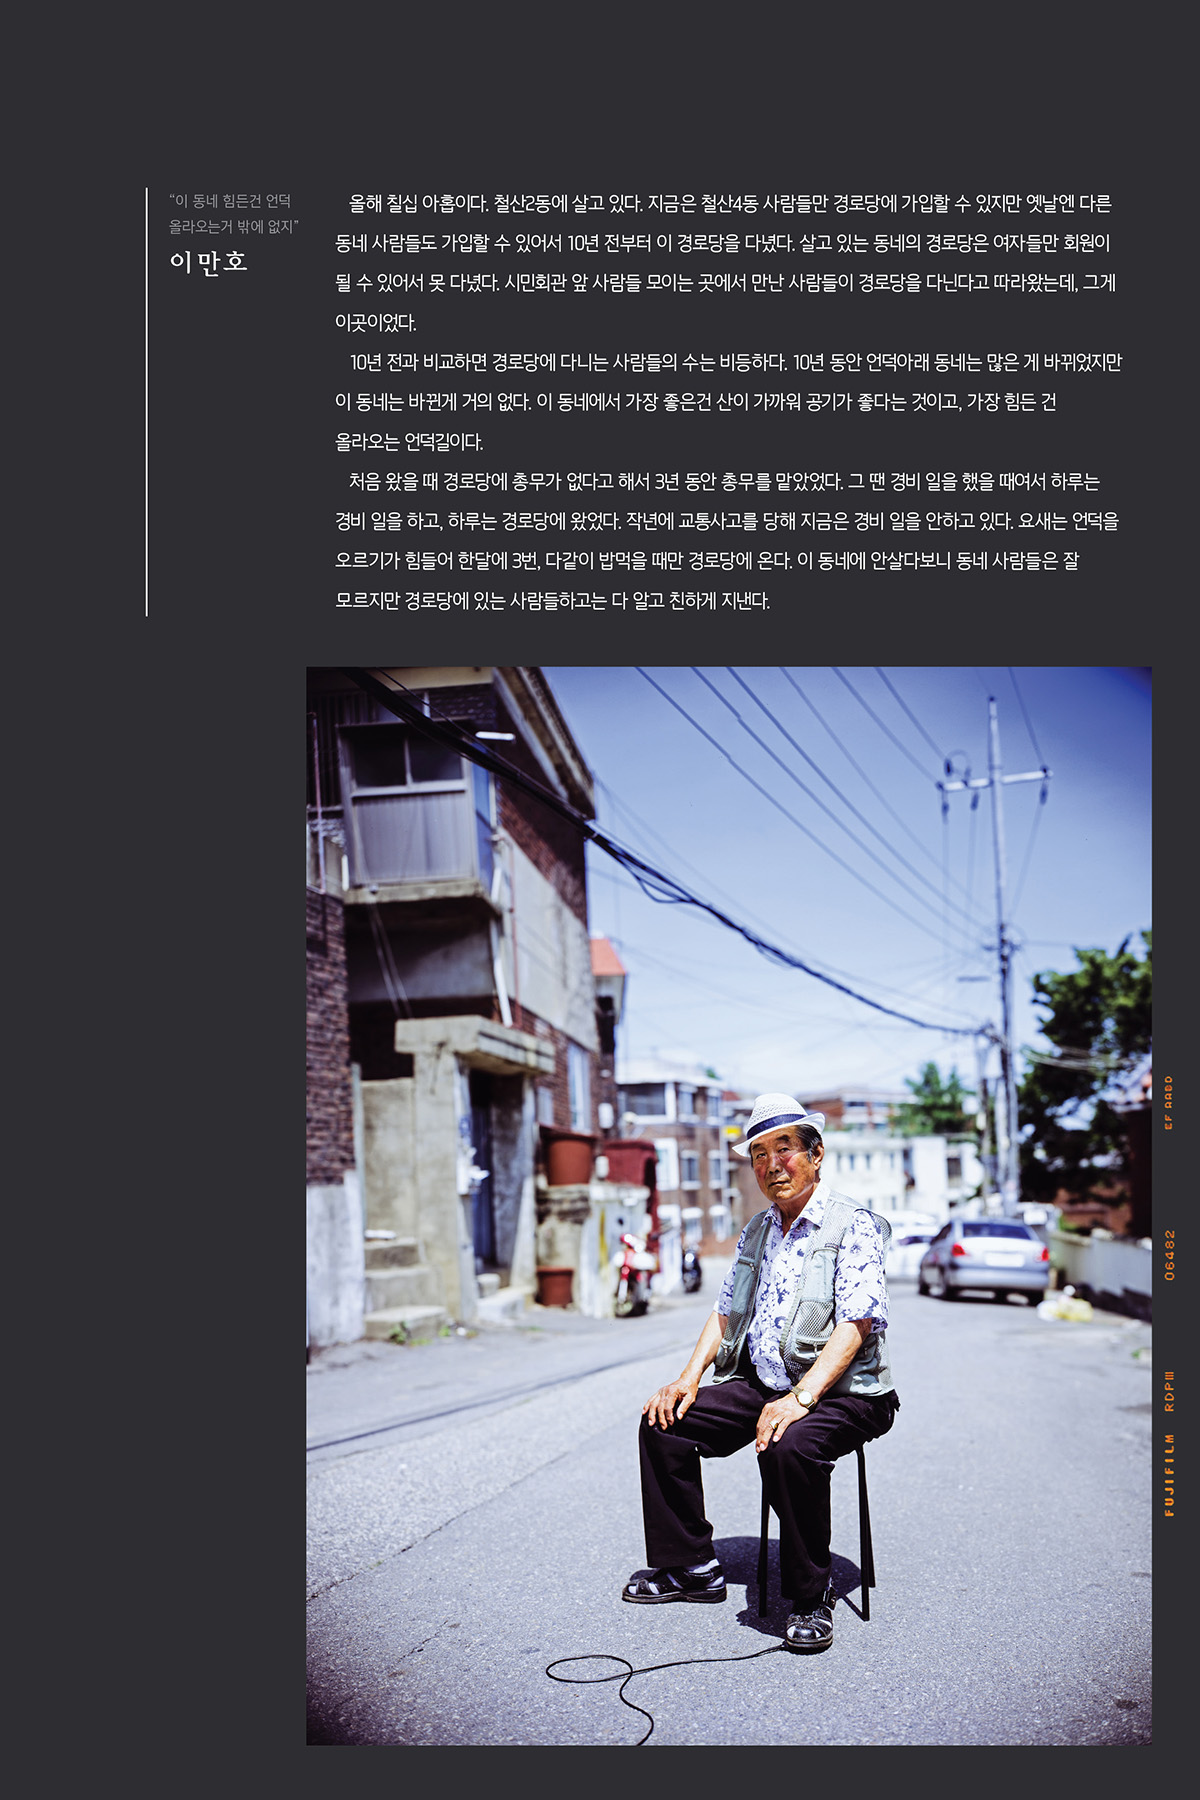Click the first paragraph starting with 올해 칠십 아홉이다
1200x1800 pixels.
(x=725, y=263)
